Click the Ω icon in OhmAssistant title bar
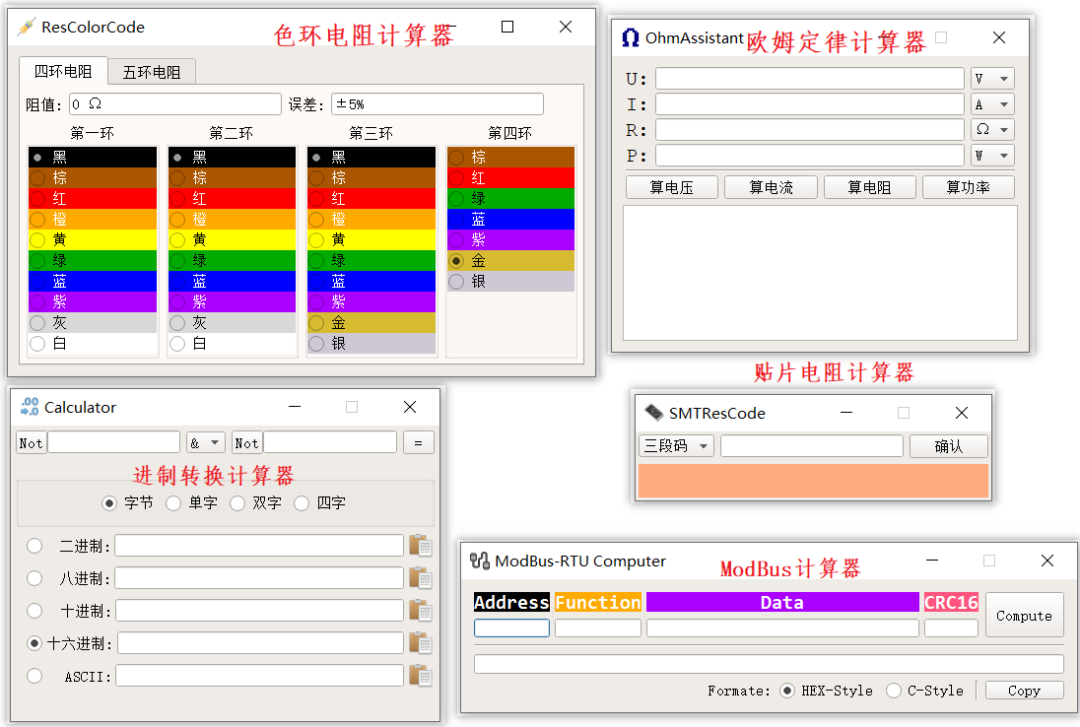The image size is (1080, 727). pyautogui.click(x=628, y=37)
